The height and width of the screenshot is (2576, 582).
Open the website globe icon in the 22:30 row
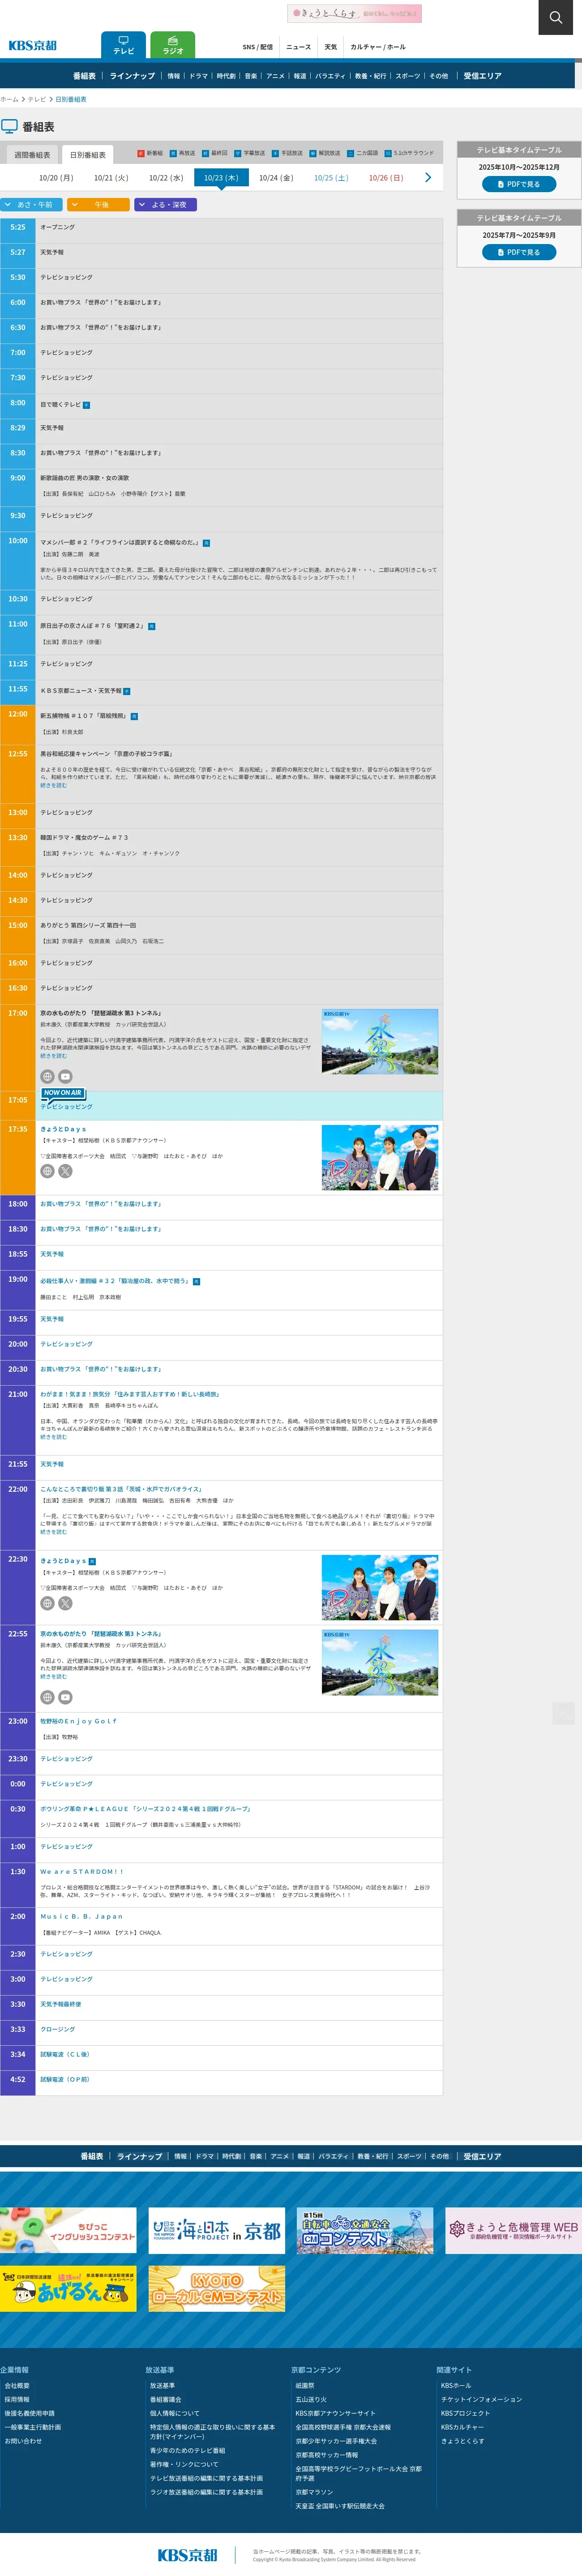[47, 1603]
